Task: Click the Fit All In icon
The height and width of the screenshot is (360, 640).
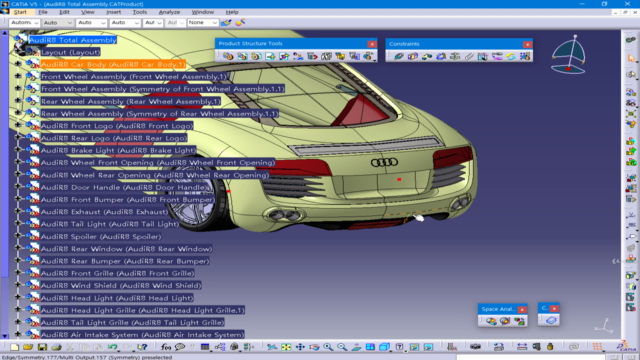Action: click(286, 347)
